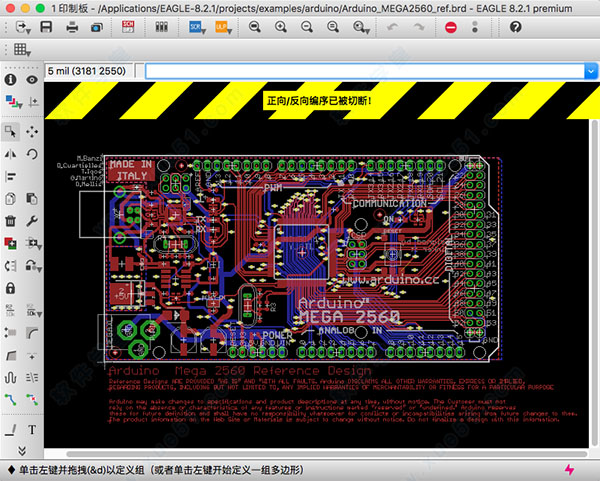The image size is (600, 481).
Task: Print the board layout
Action: (72, 28)
